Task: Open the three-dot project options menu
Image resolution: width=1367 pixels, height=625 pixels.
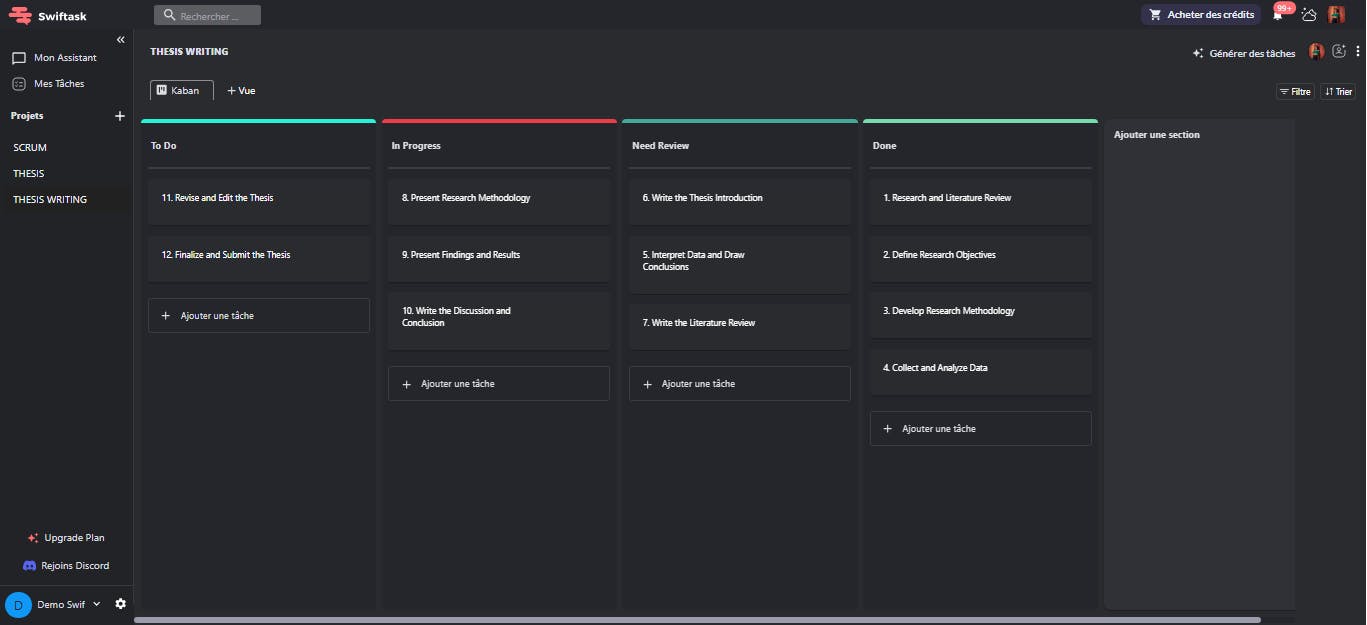Action: point(1358,52)
